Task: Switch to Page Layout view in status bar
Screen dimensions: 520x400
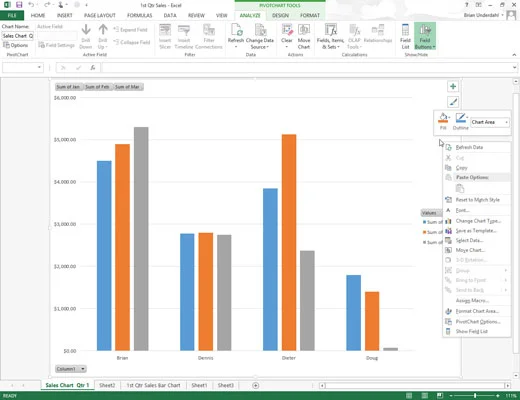Action: pos(424,396)
